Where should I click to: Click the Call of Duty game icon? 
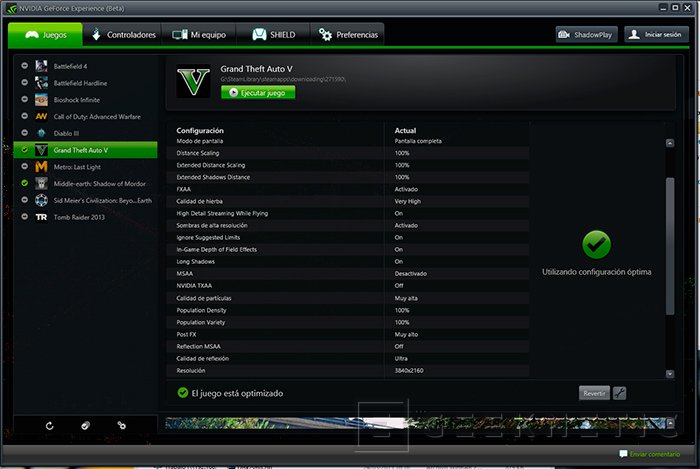41,116
